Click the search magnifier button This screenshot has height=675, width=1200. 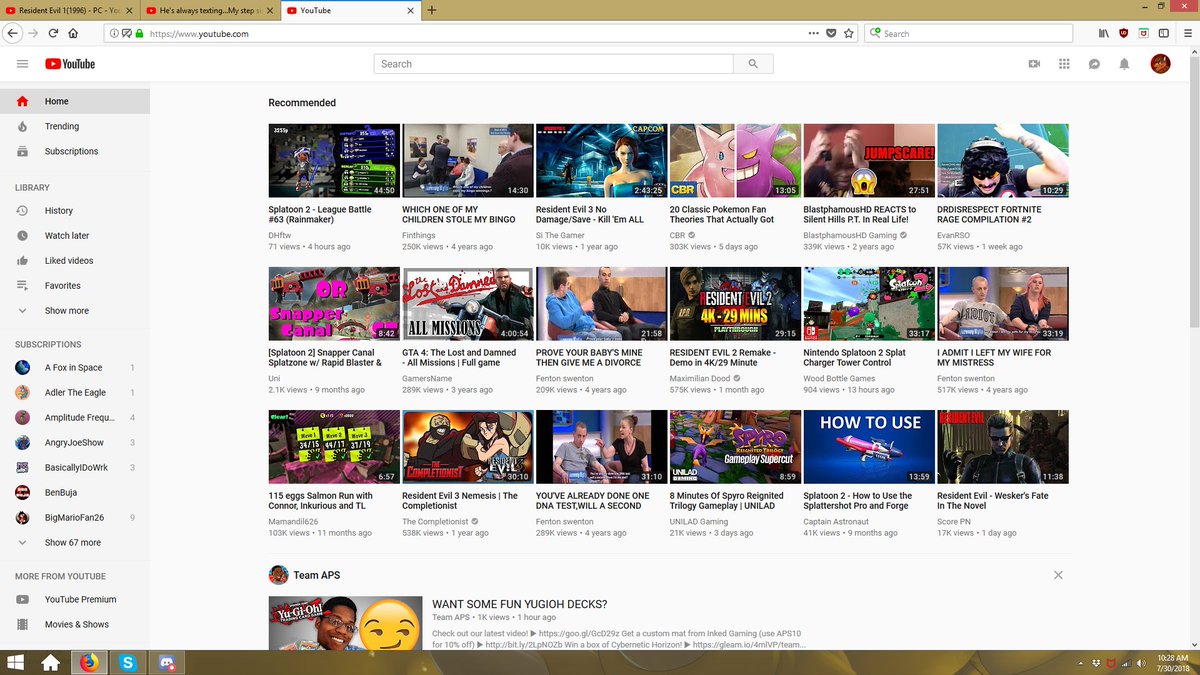pyautogui.click(x=753, y=64)
